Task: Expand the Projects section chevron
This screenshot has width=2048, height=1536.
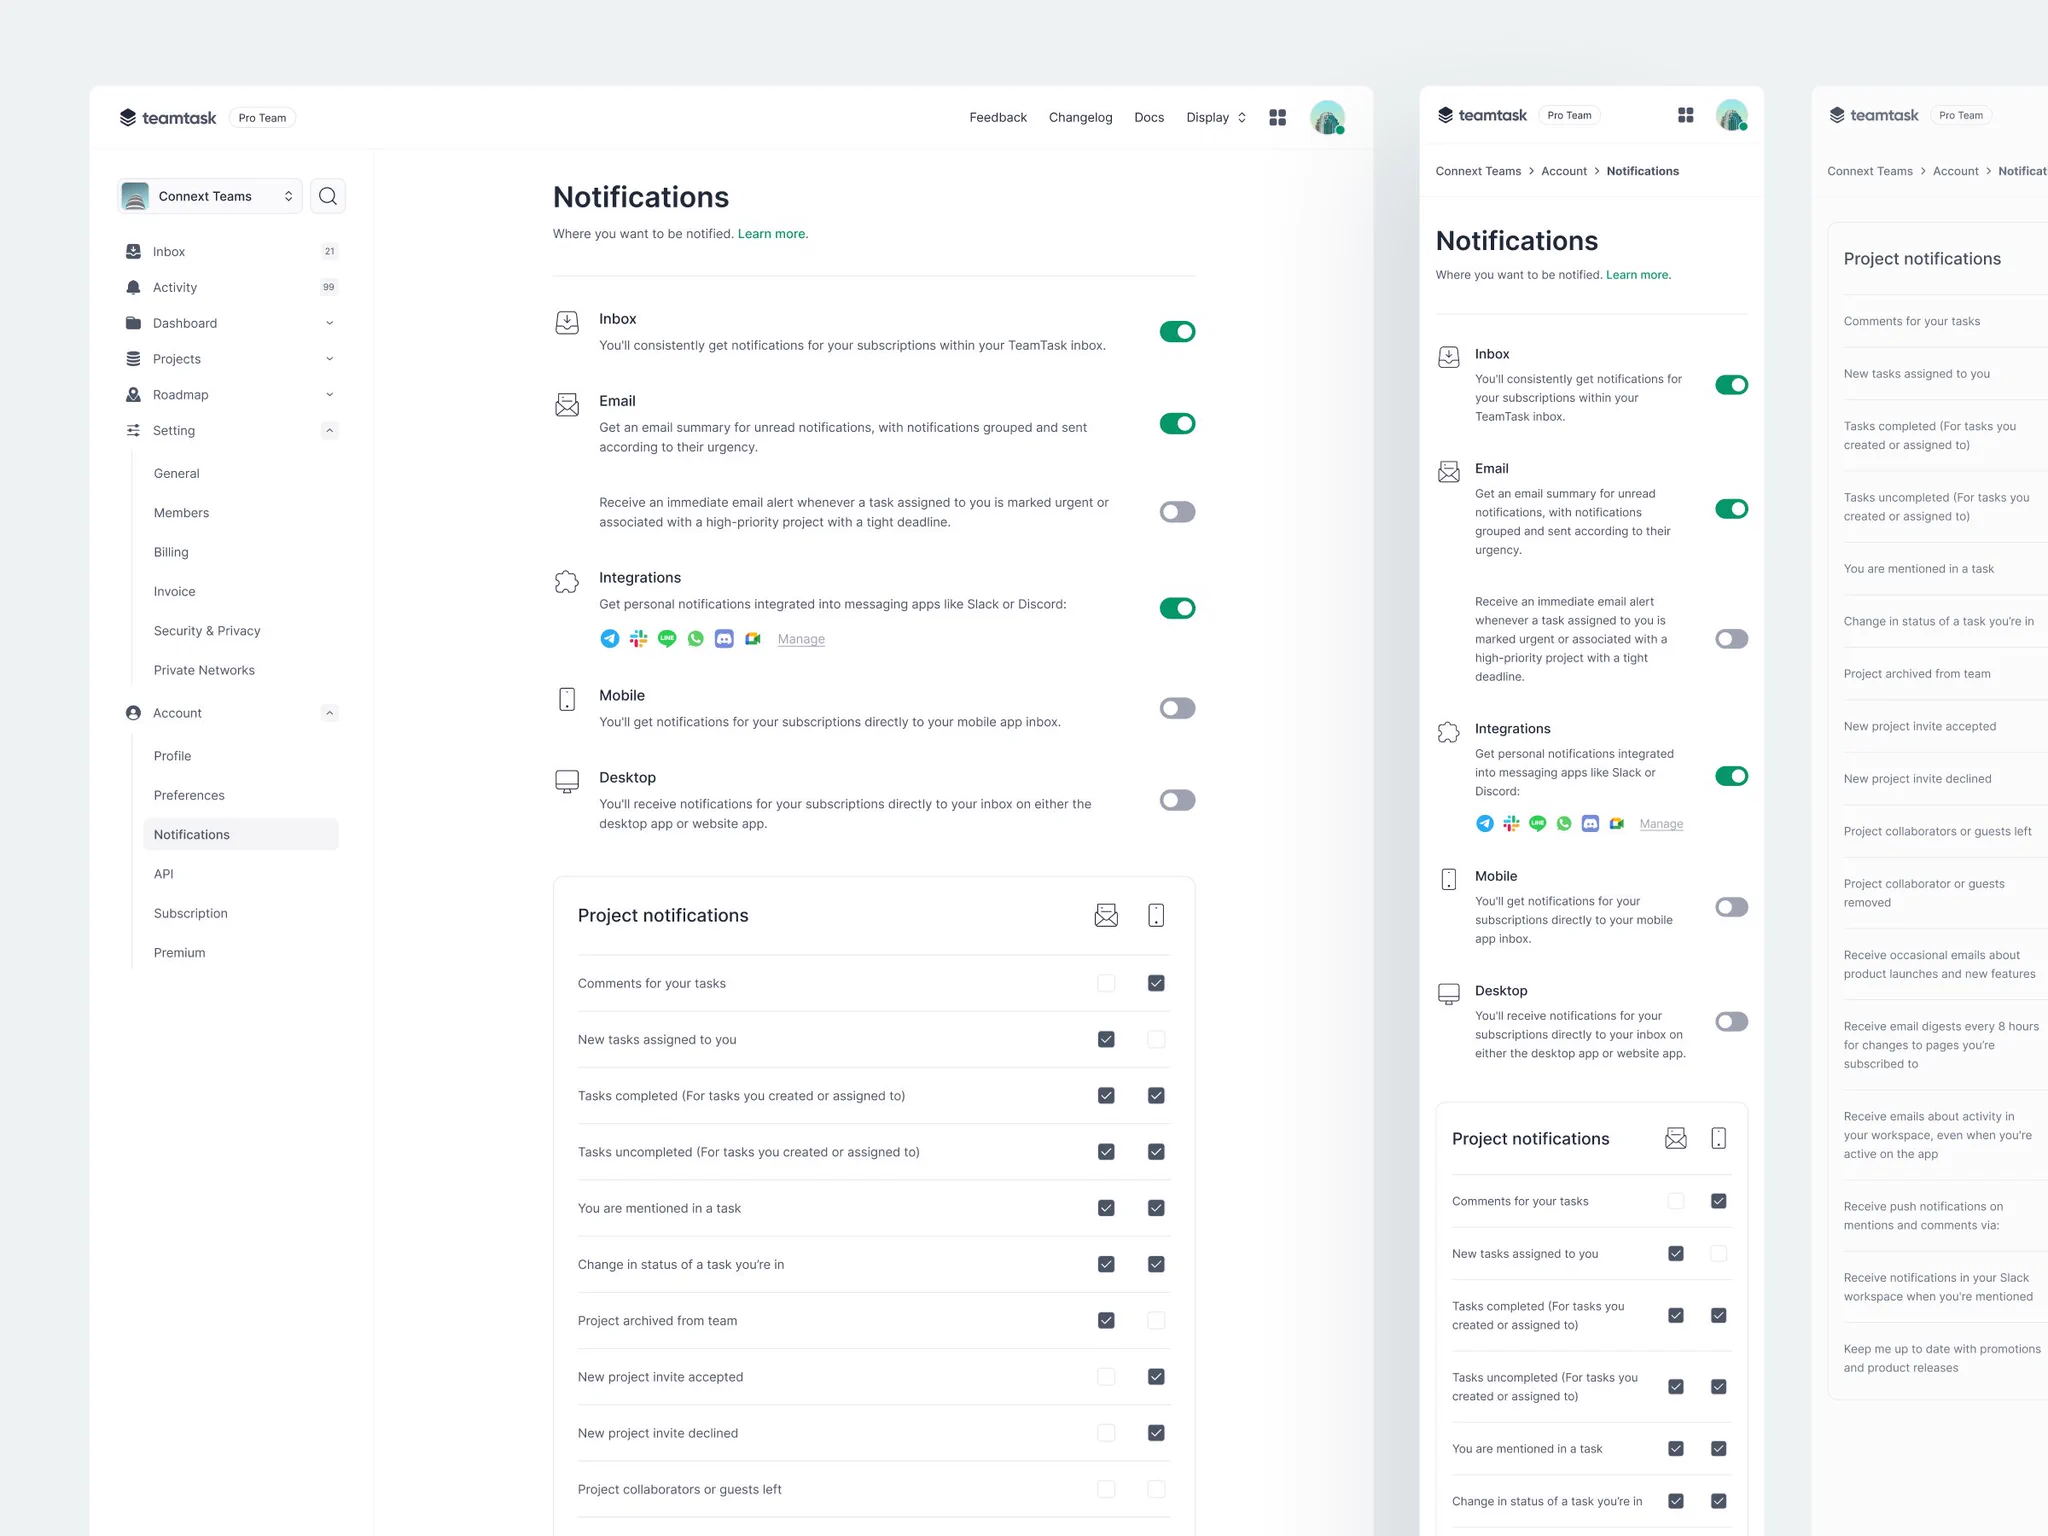Action: tap(330, 359)
